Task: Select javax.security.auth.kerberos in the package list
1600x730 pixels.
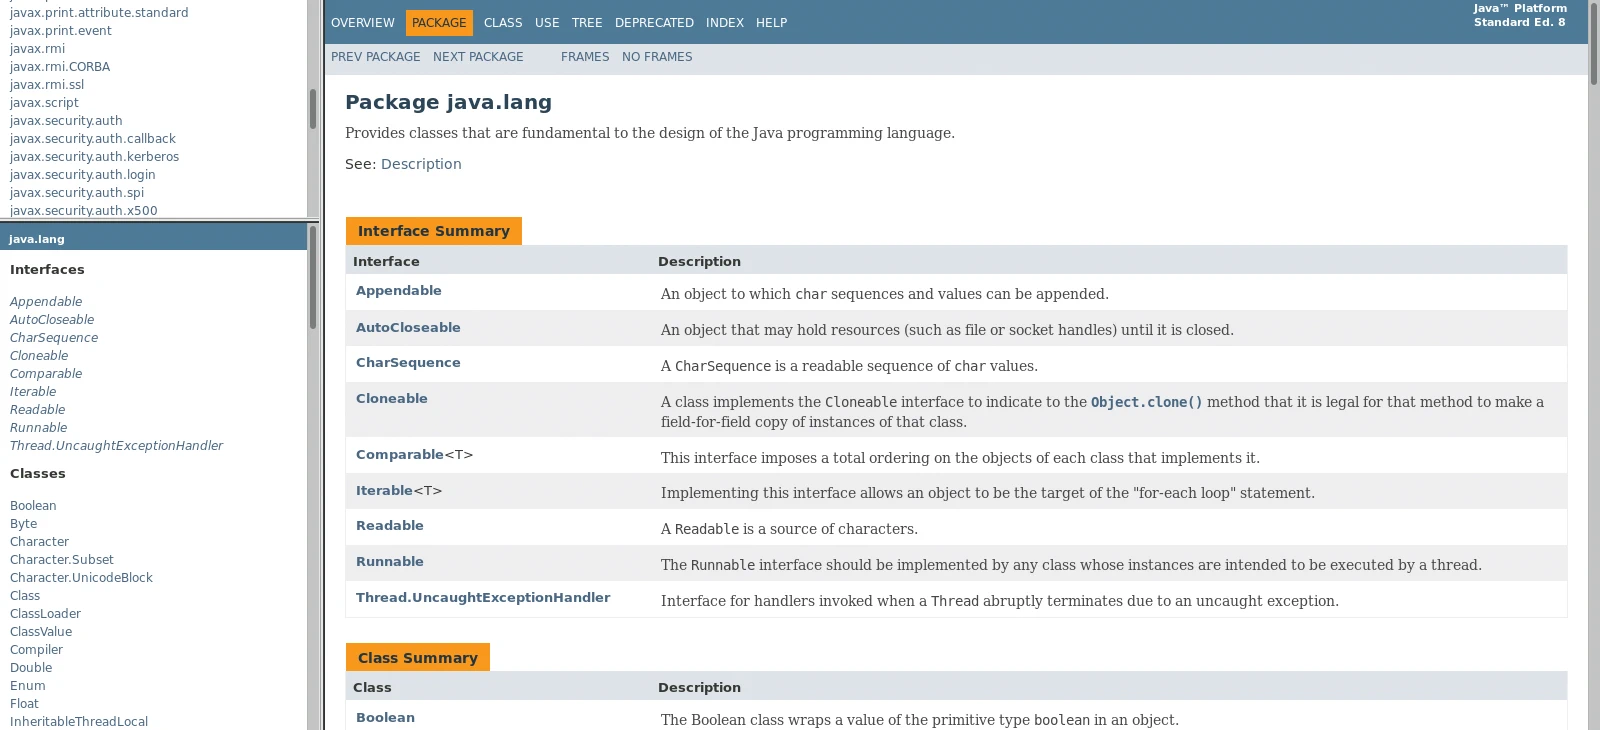Action: point(94,157)
